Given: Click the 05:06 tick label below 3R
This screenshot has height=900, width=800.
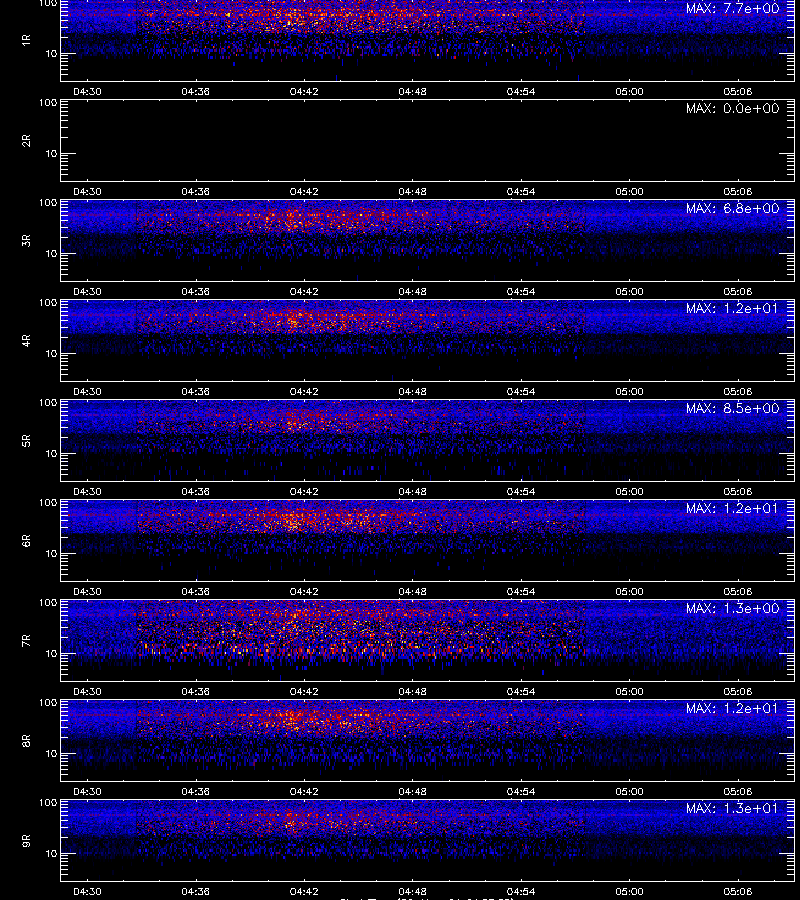Looking at the screenshot, I should [x=738, y=292].
